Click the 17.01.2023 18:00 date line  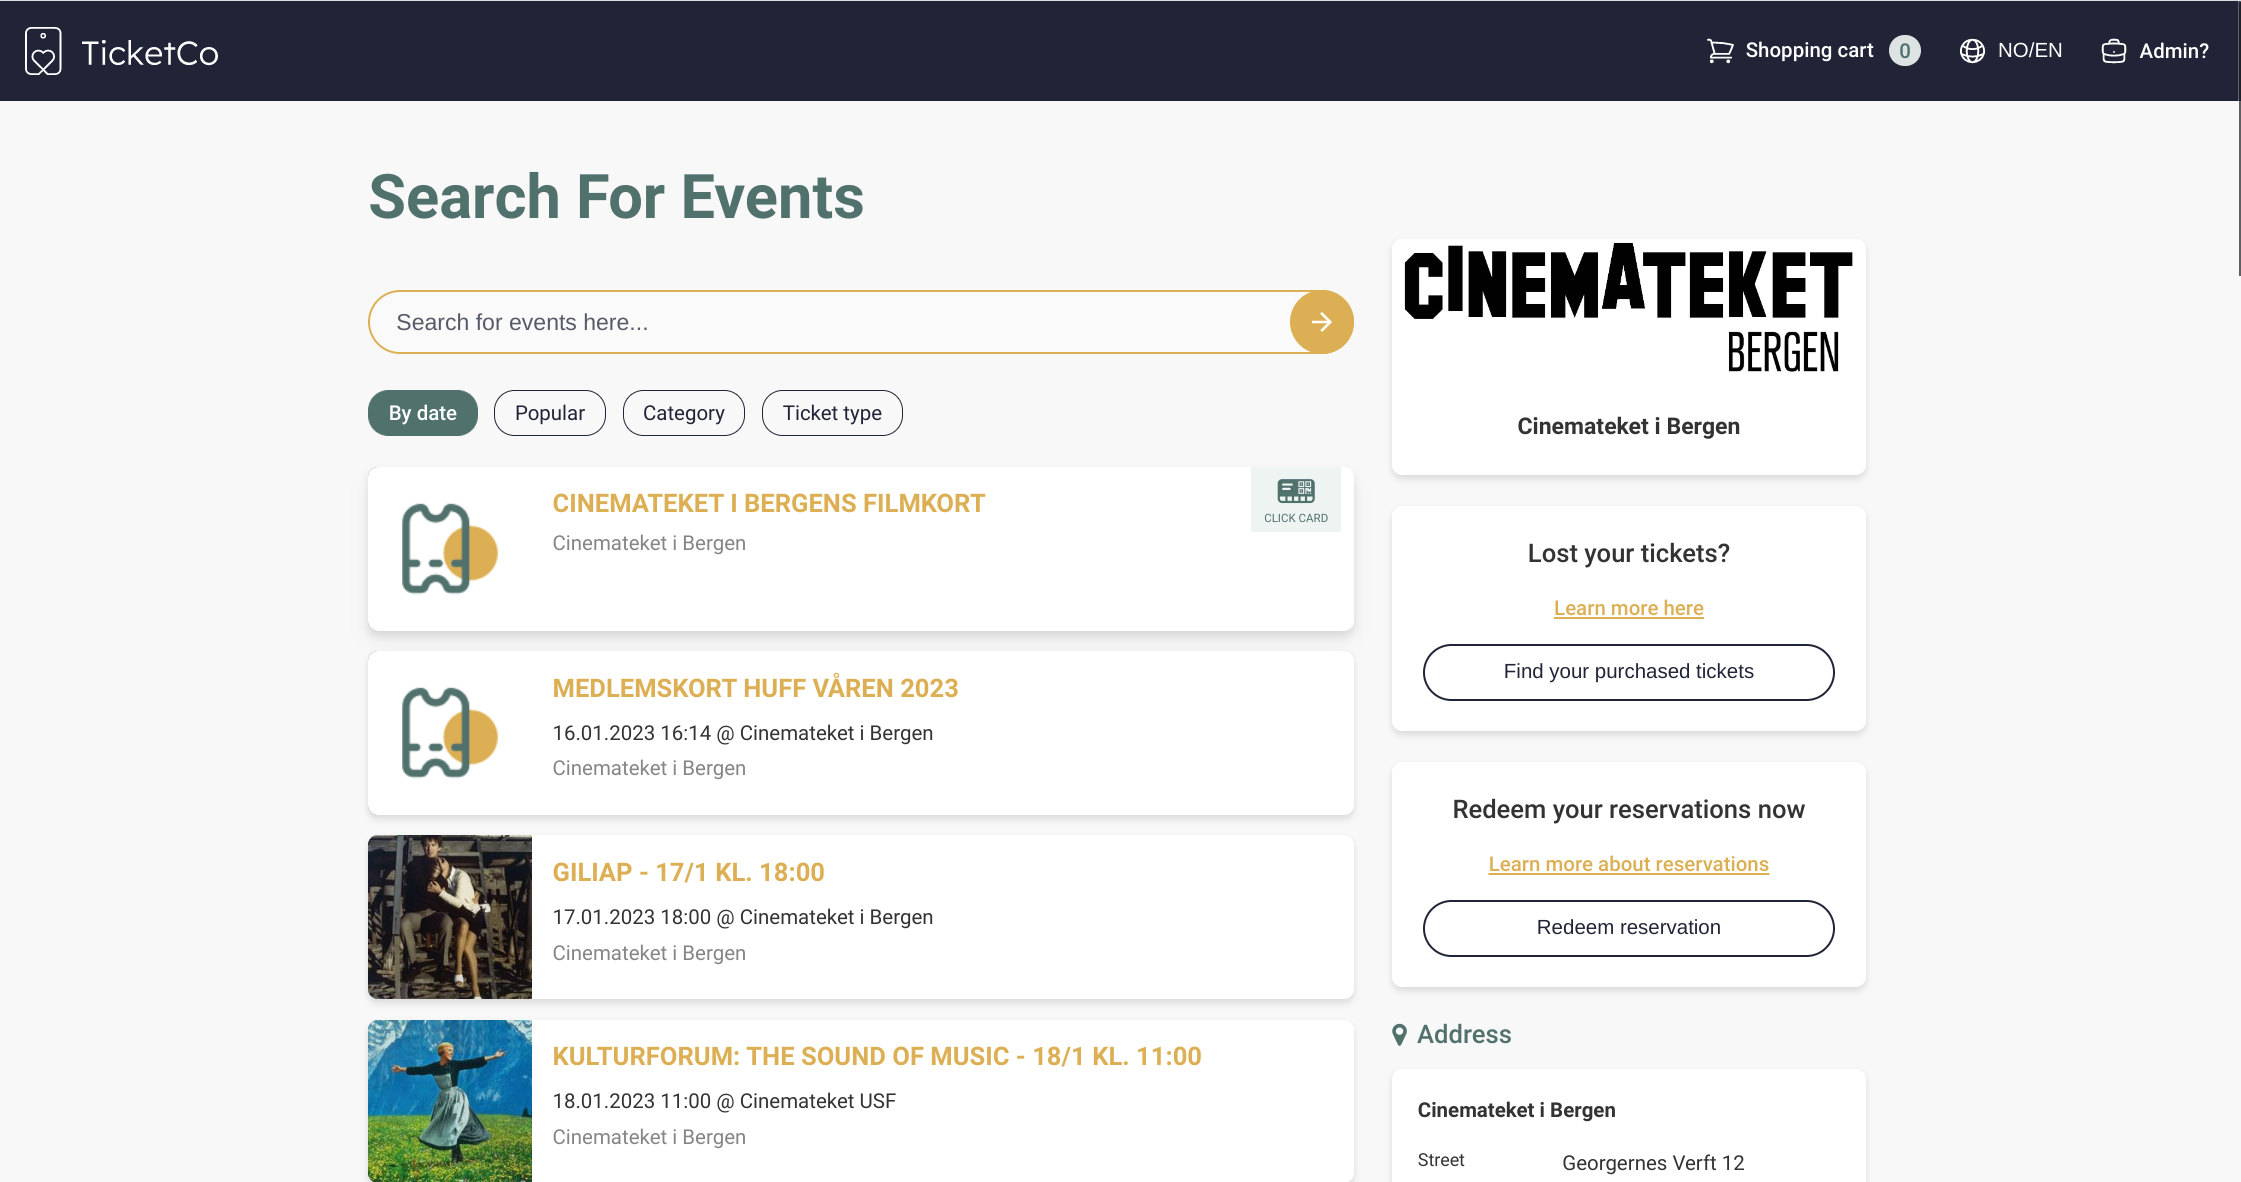tap(743, 917)
